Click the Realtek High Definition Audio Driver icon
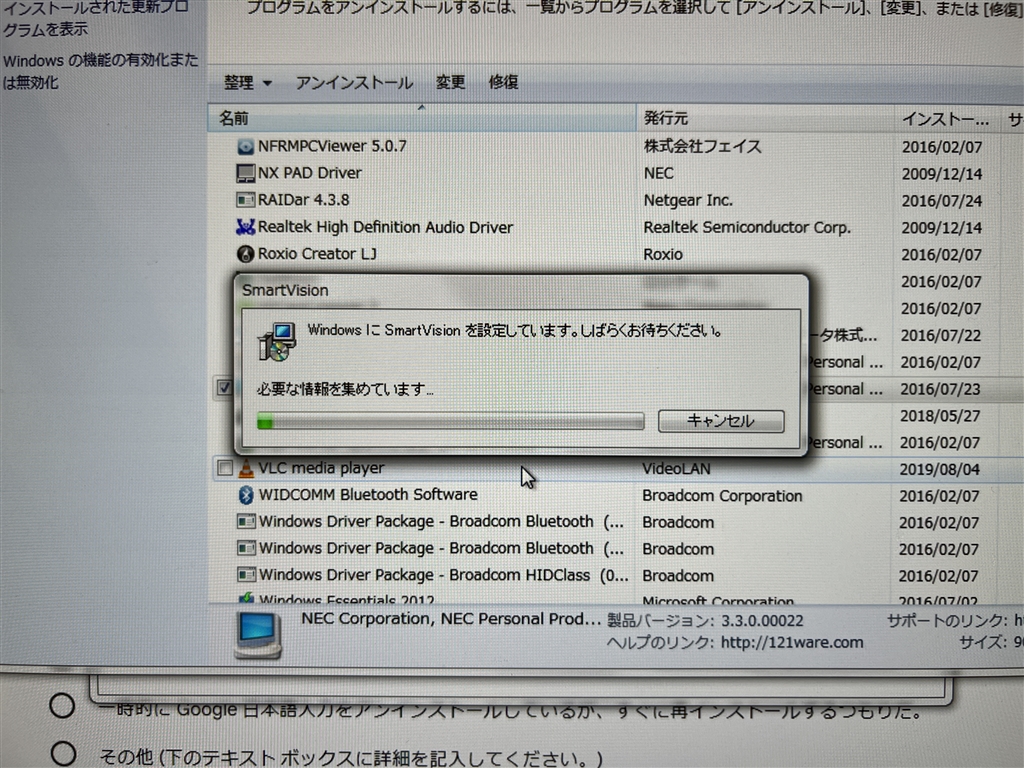1024x768 pixels. click(x=245, y=227)
